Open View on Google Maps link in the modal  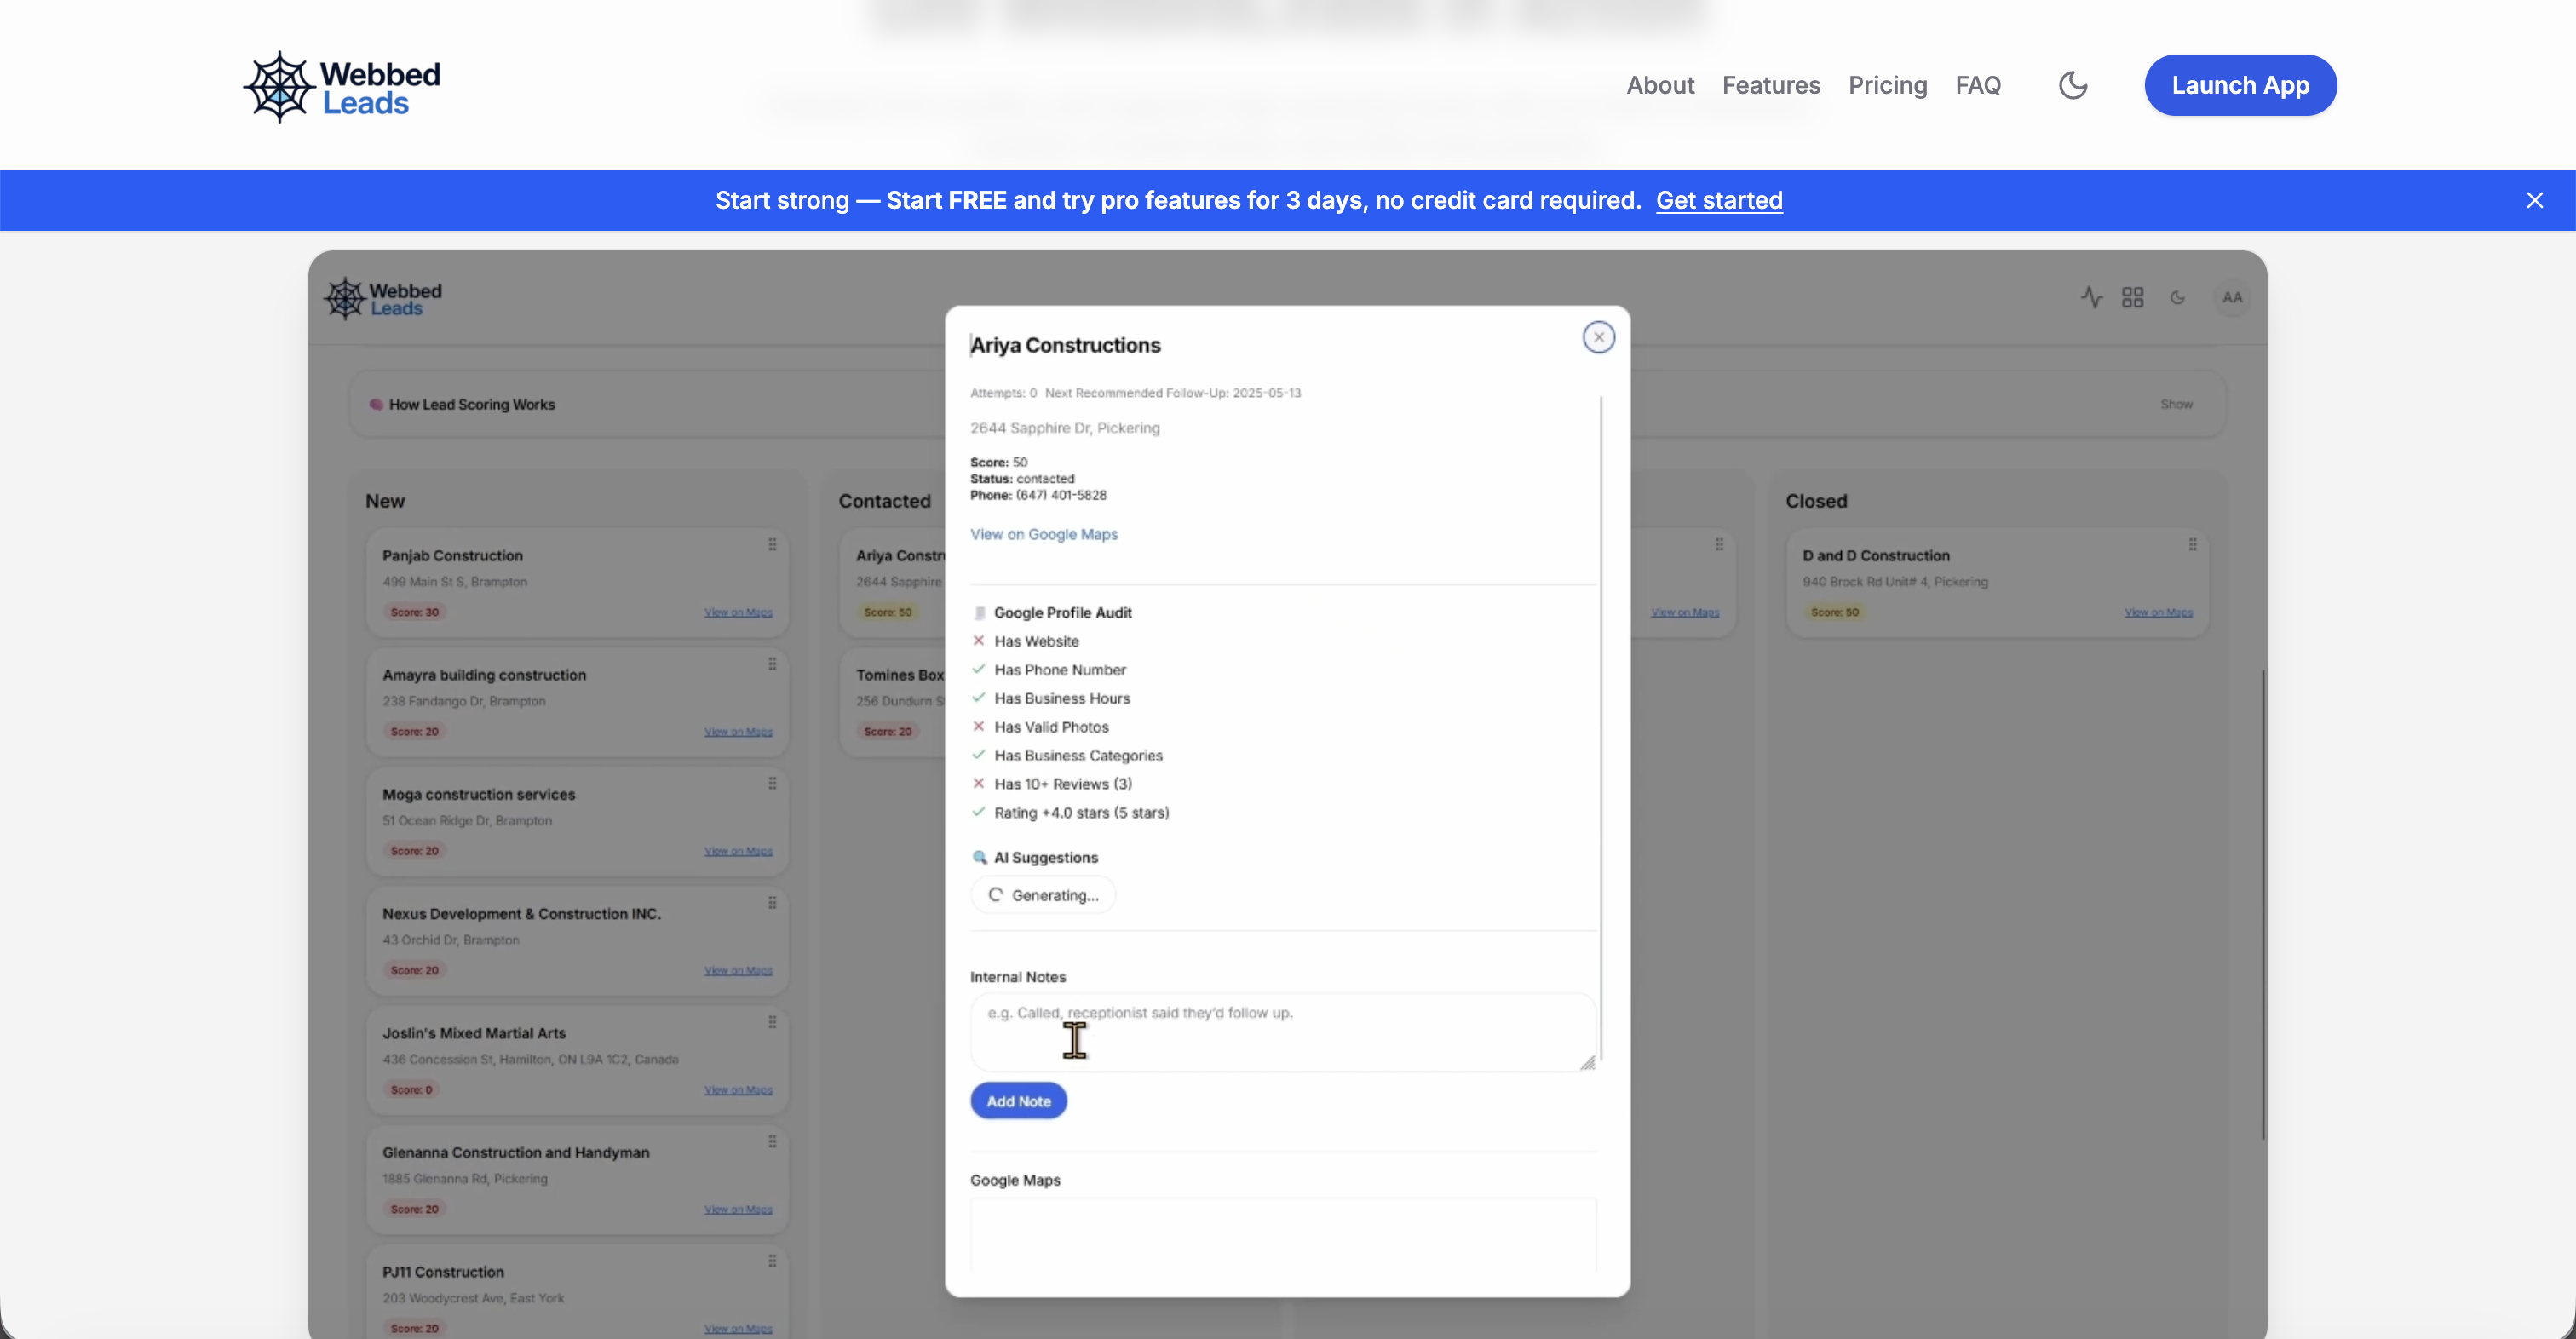pos(1043,534)
